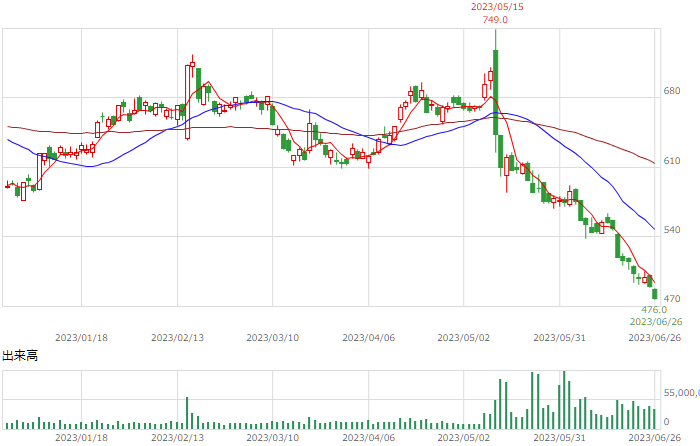
Task: Click the 749.0 peak value annotation
Action: 495,20
